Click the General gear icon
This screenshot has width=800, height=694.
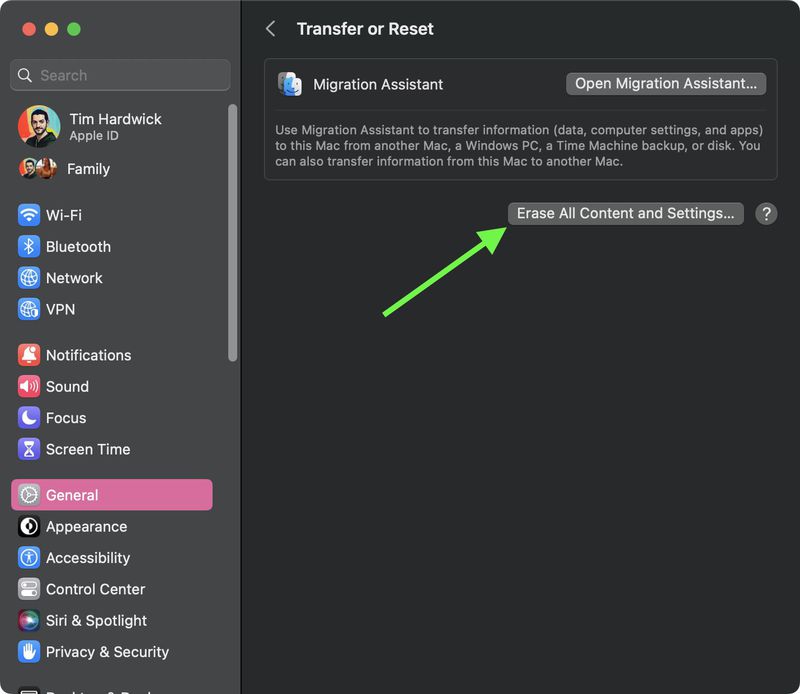27,494
